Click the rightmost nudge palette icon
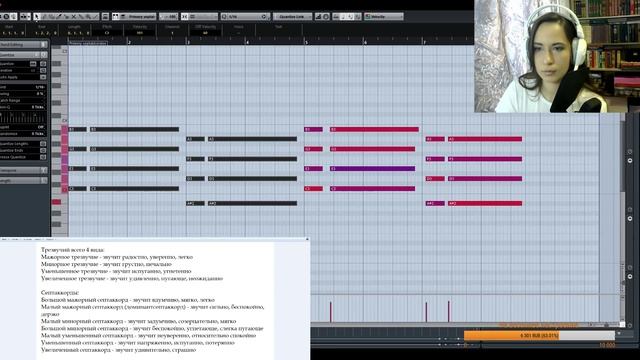The width and height of the screenshot is (640, 360). 358,17
